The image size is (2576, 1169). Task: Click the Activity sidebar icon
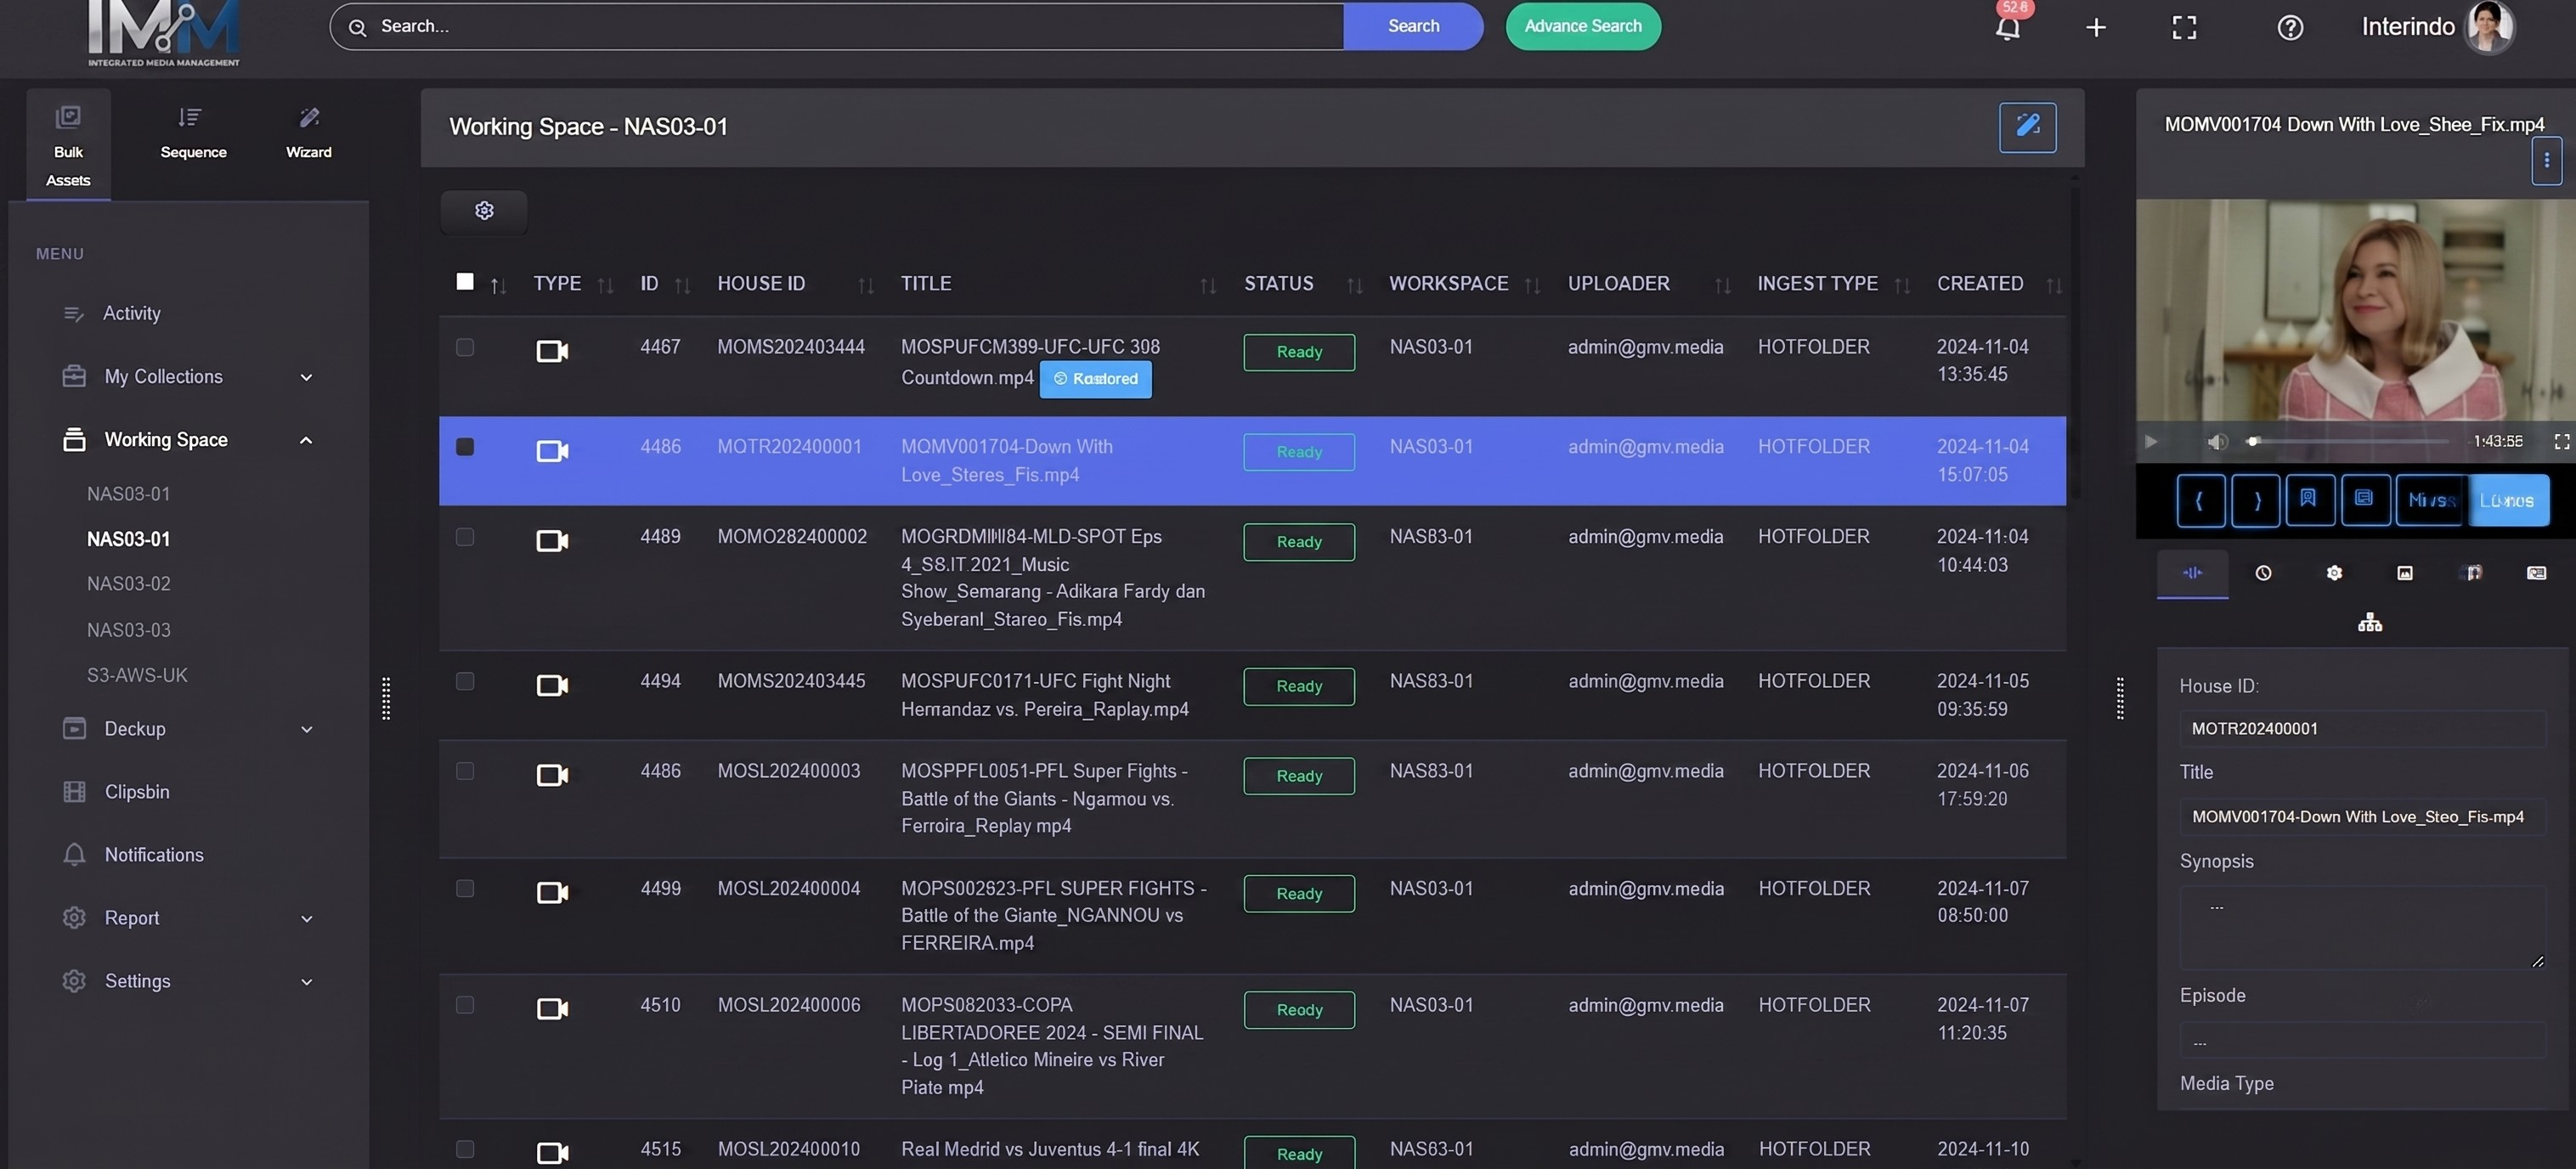coord(73,314)
